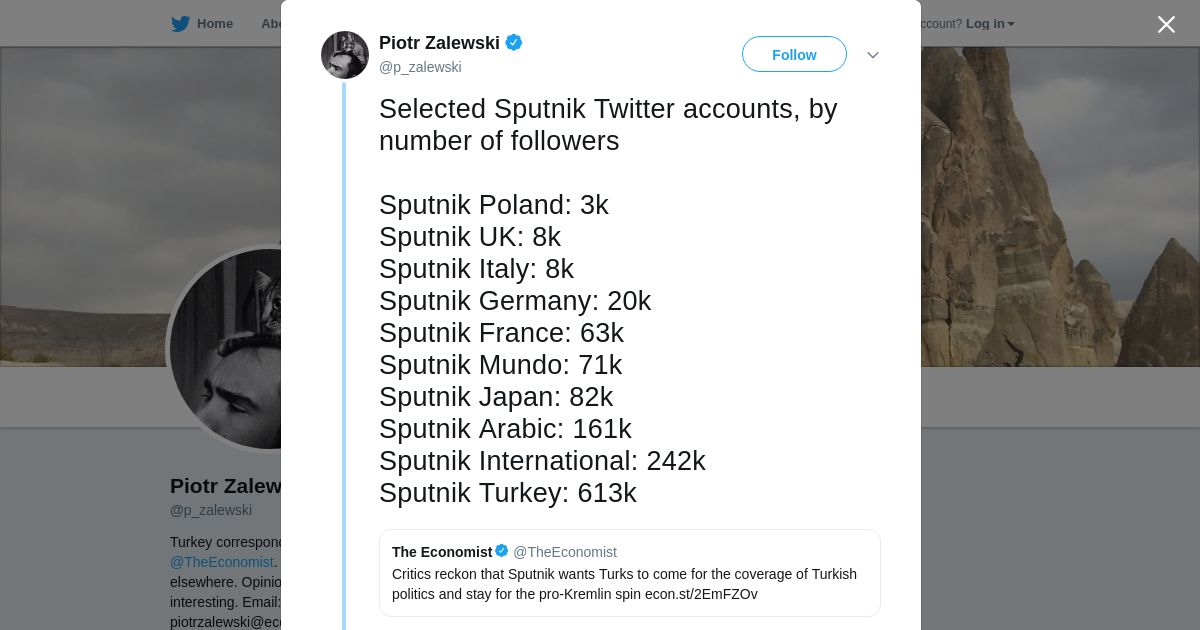Open the @TheEconomist link in profile bio
The height and width of the screenshot is (630, 1200).
click(x=222, y=562)
